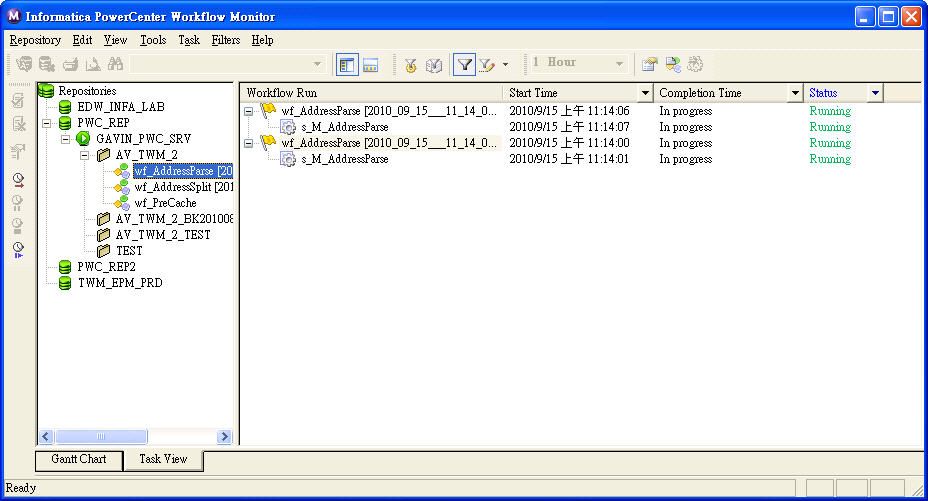Click the print preview toolbar icon
This screenshot has height=501, width=928.
[x=93, y=64]
